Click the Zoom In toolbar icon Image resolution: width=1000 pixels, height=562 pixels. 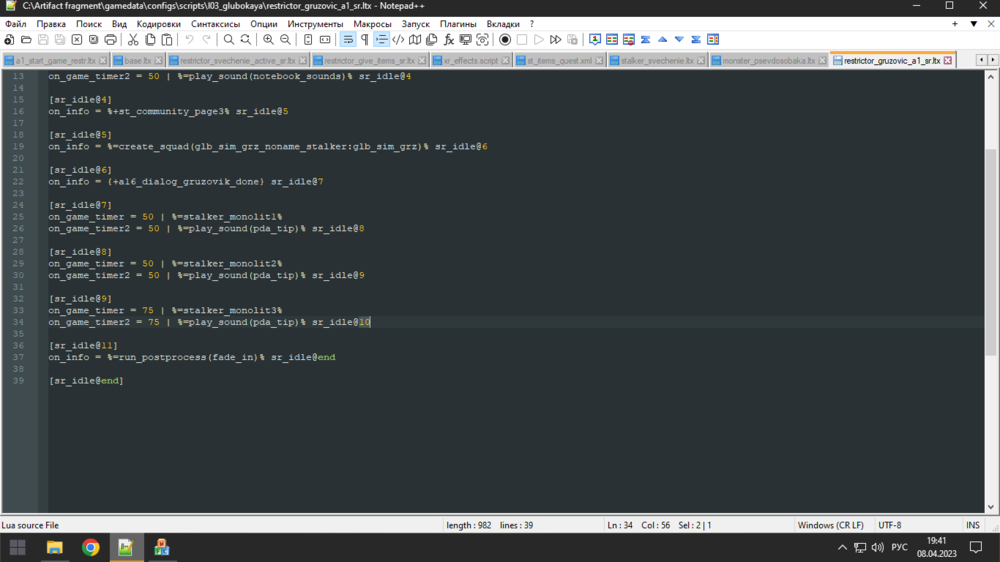268,40
